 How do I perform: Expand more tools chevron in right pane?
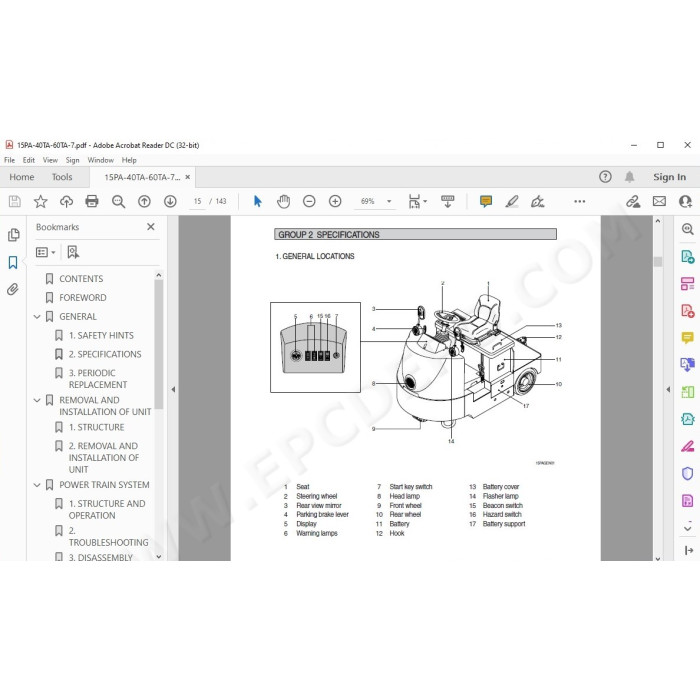688,529
